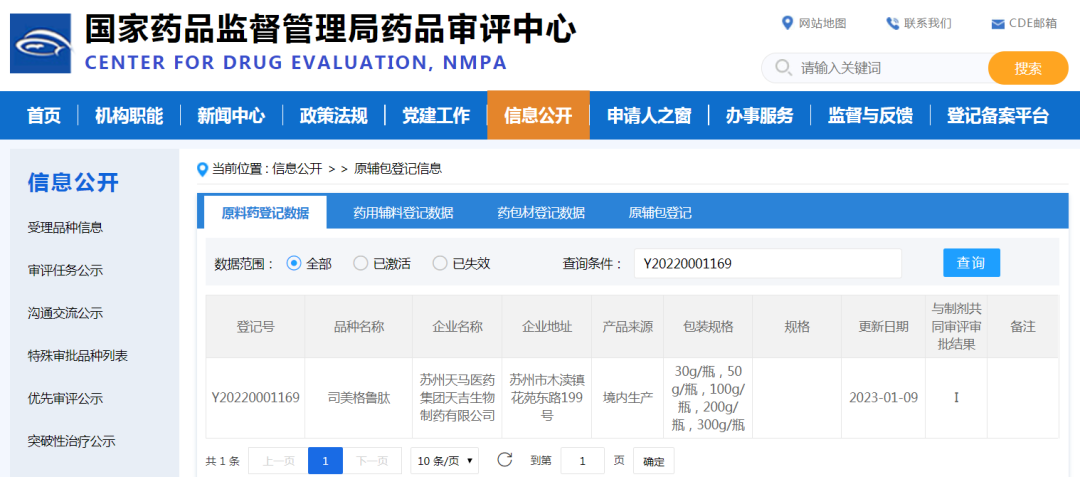Click the orange 搜索 button
This screenshot has width=1080, height=477.
1027,68
